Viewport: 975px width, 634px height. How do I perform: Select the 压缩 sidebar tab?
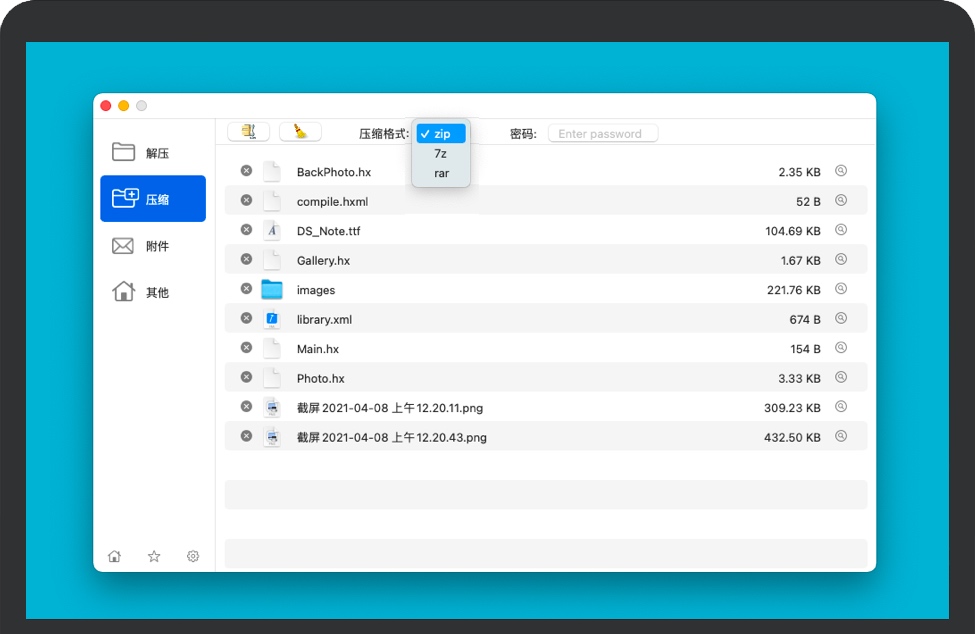point(153,199)
